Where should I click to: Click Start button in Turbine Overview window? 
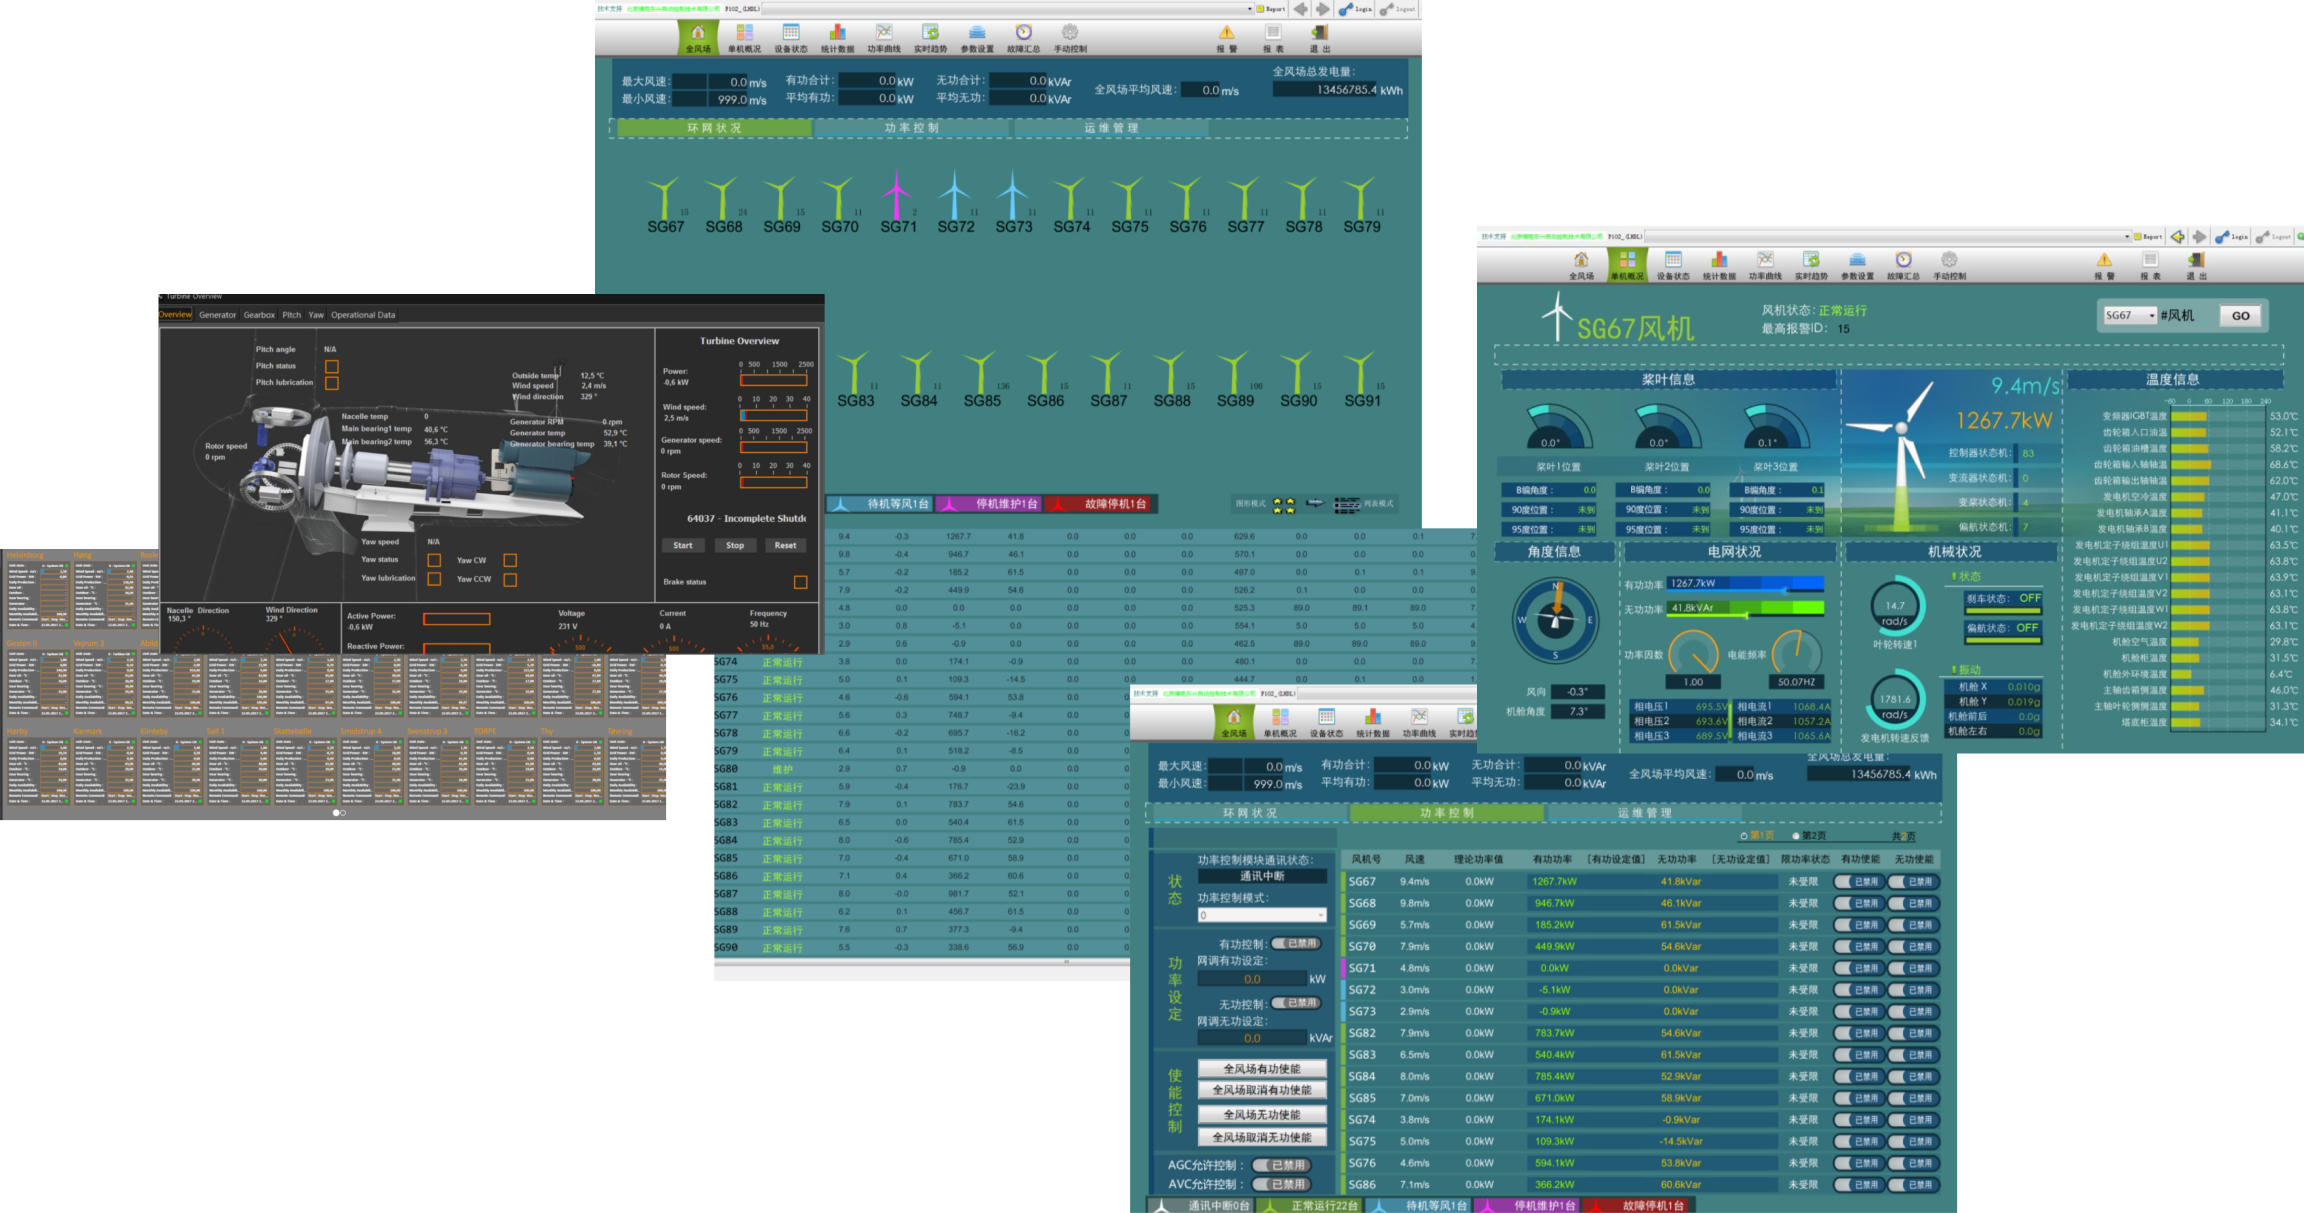tap(683, 546)
